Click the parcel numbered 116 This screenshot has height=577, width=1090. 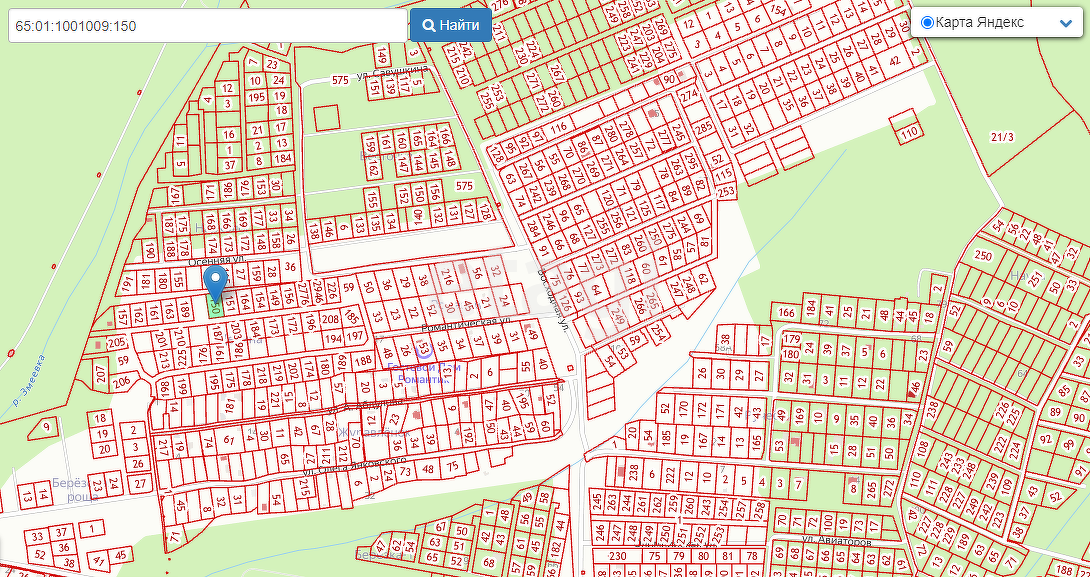pos(558,126)
